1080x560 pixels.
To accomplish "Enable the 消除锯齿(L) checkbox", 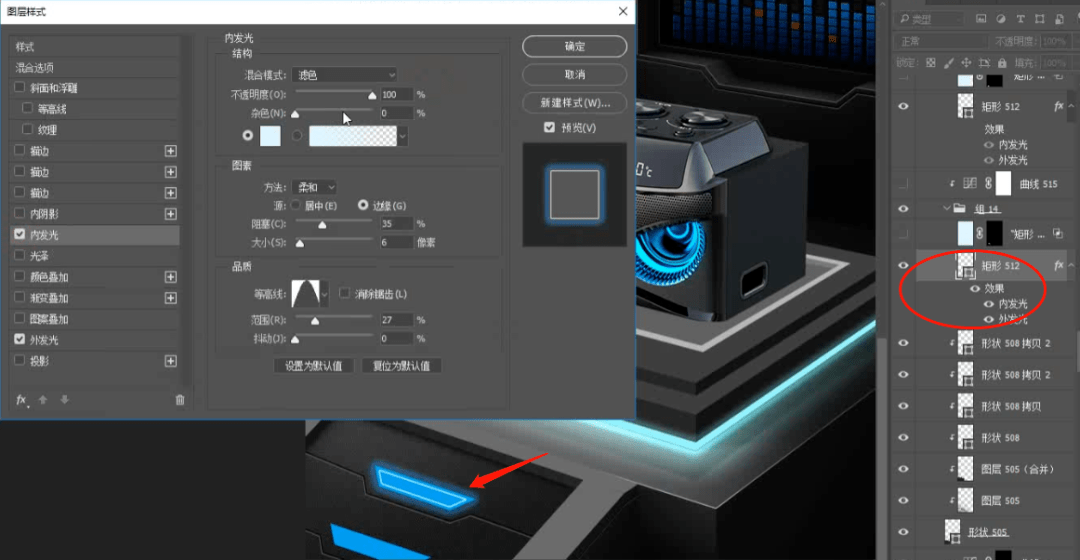I will 344,293.
